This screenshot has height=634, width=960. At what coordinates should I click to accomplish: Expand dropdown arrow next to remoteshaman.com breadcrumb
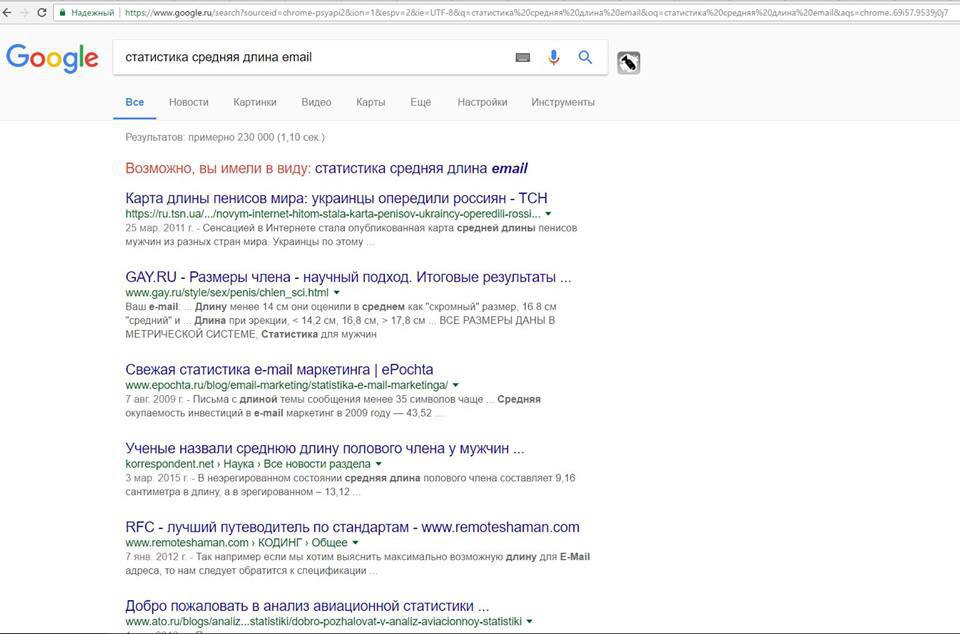[x=355, y=543]
